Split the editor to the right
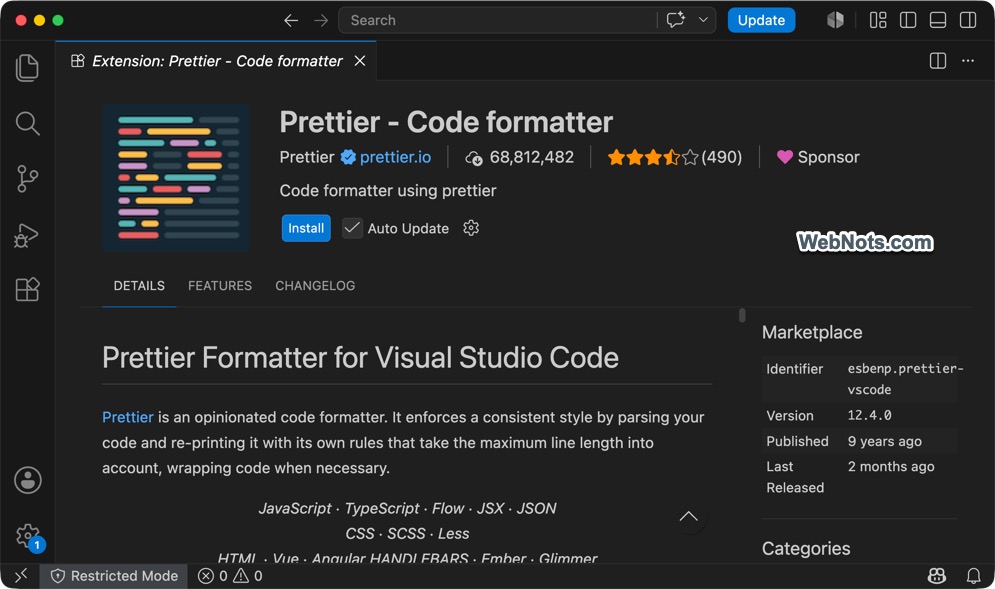995x589 pixels. click(938, 61)
